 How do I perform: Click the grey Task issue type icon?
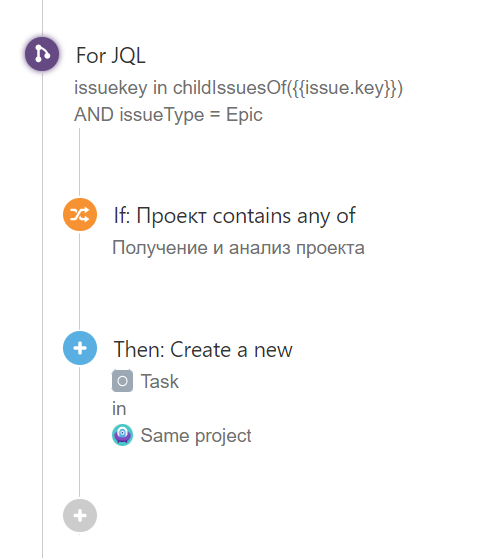coord(122,381)
